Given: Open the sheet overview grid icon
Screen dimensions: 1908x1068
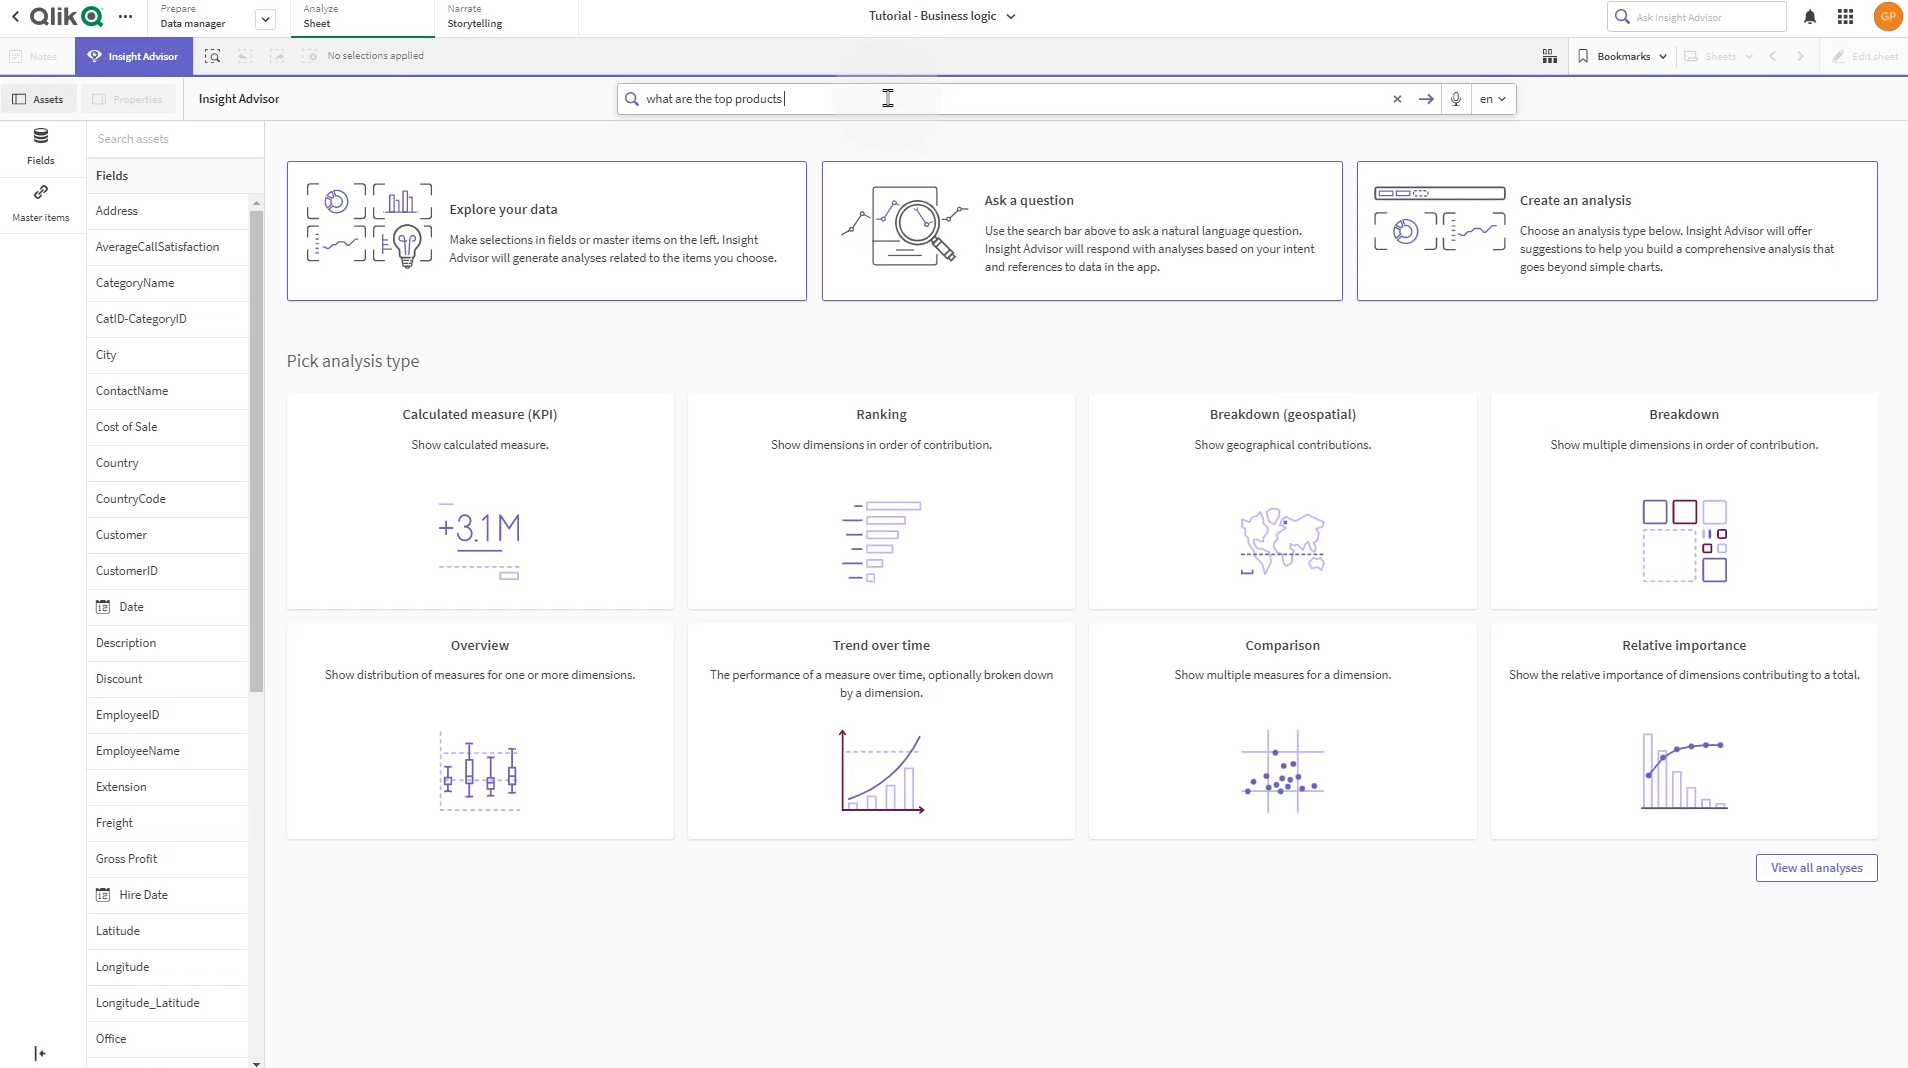Looking at the screenshot, I should pos(1548,56).
